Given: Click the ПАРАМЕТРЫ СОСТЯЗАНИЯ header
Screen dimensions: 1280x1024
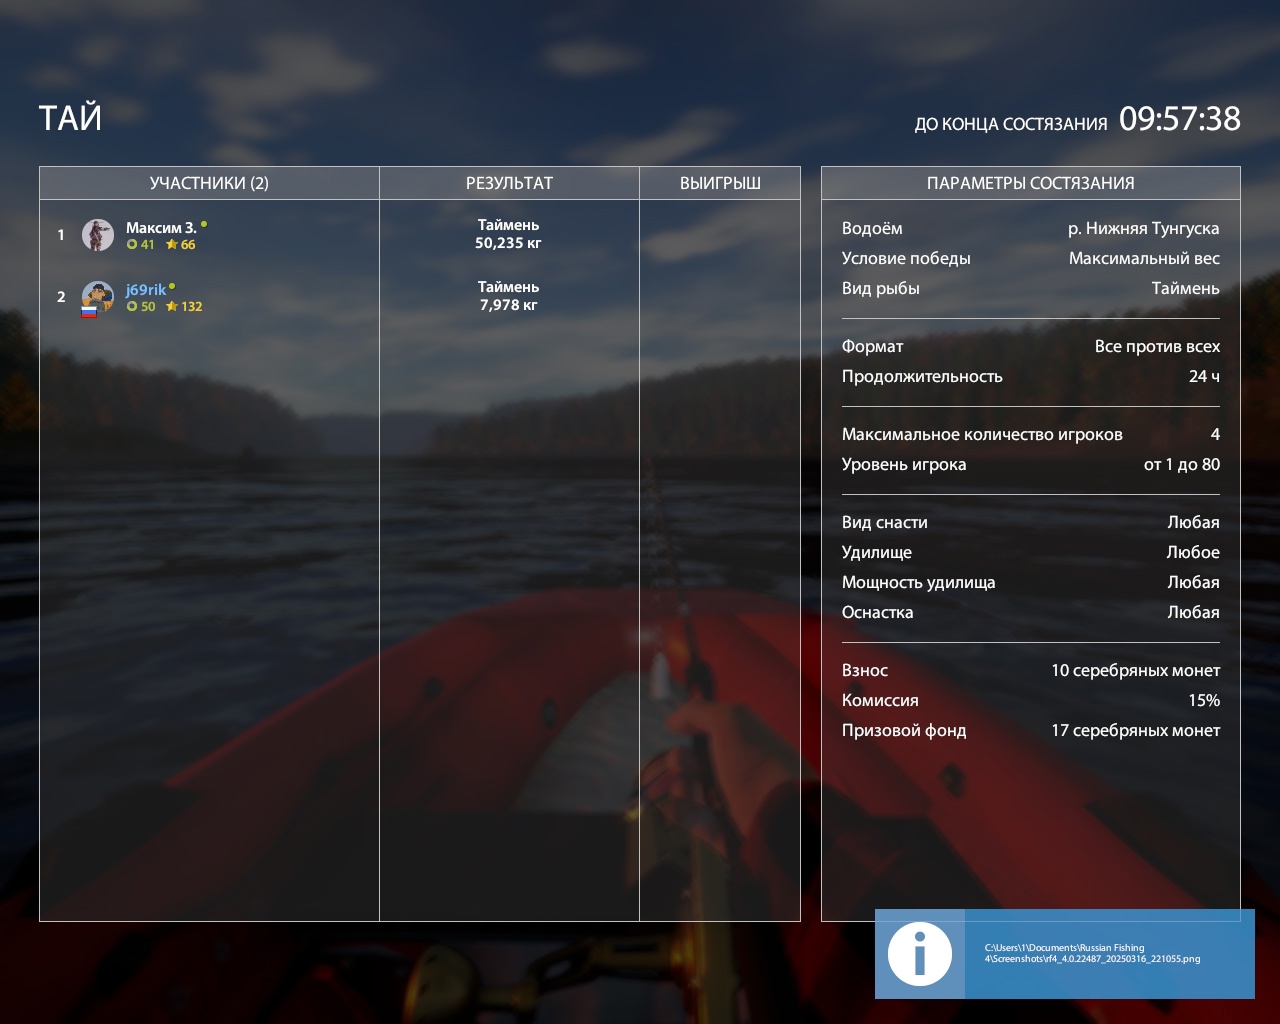Looking at the screenshot, I should (1031, 183).
